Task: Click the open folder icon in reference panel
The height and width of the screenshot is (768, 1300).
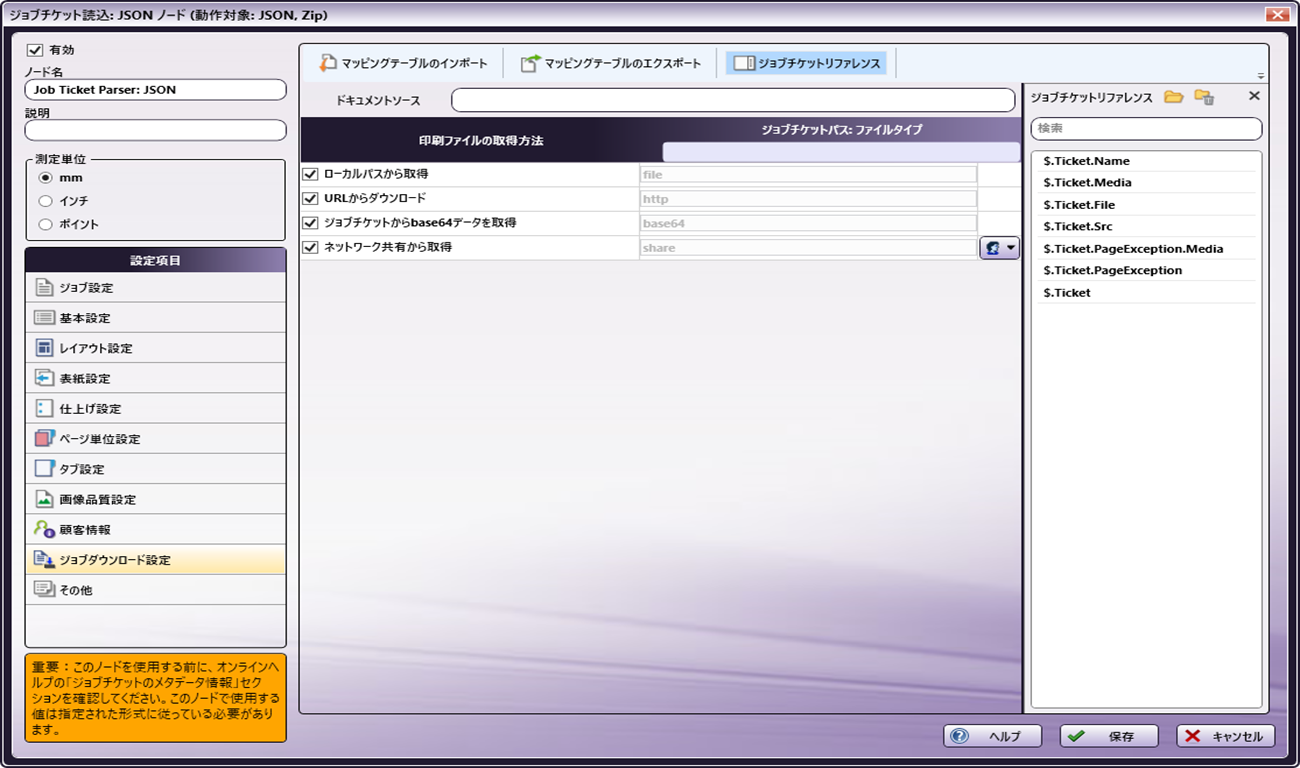Action: click(1174, 97)
